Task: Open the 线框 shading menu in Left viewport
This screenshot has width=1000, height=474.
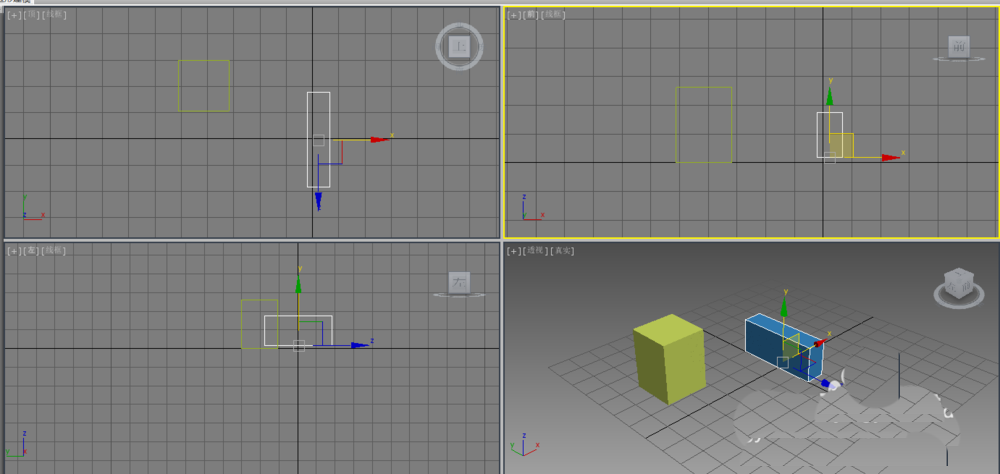Action: (54, 251)
